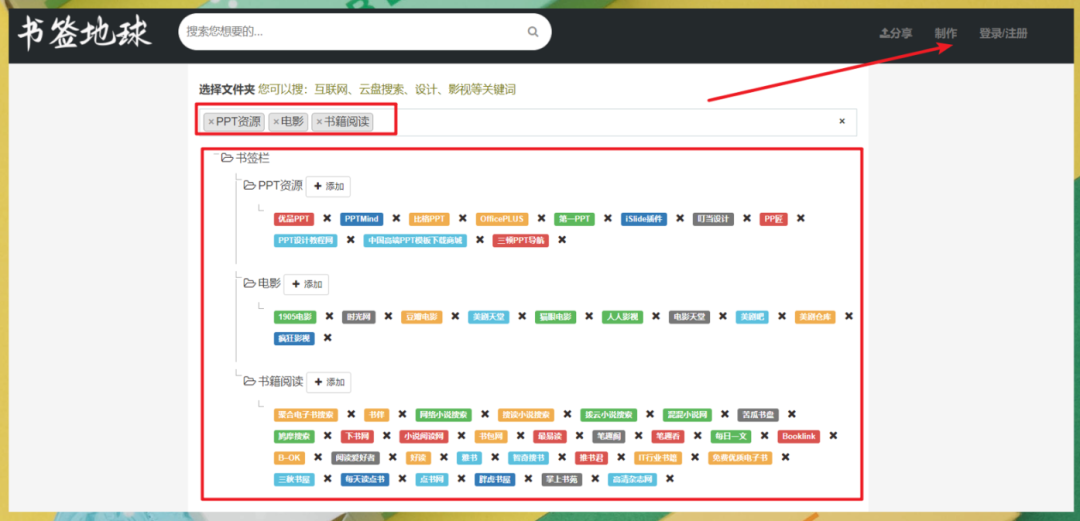
Task: Open the IT行业书籍 bookmark link
Action: click(658, 458)
